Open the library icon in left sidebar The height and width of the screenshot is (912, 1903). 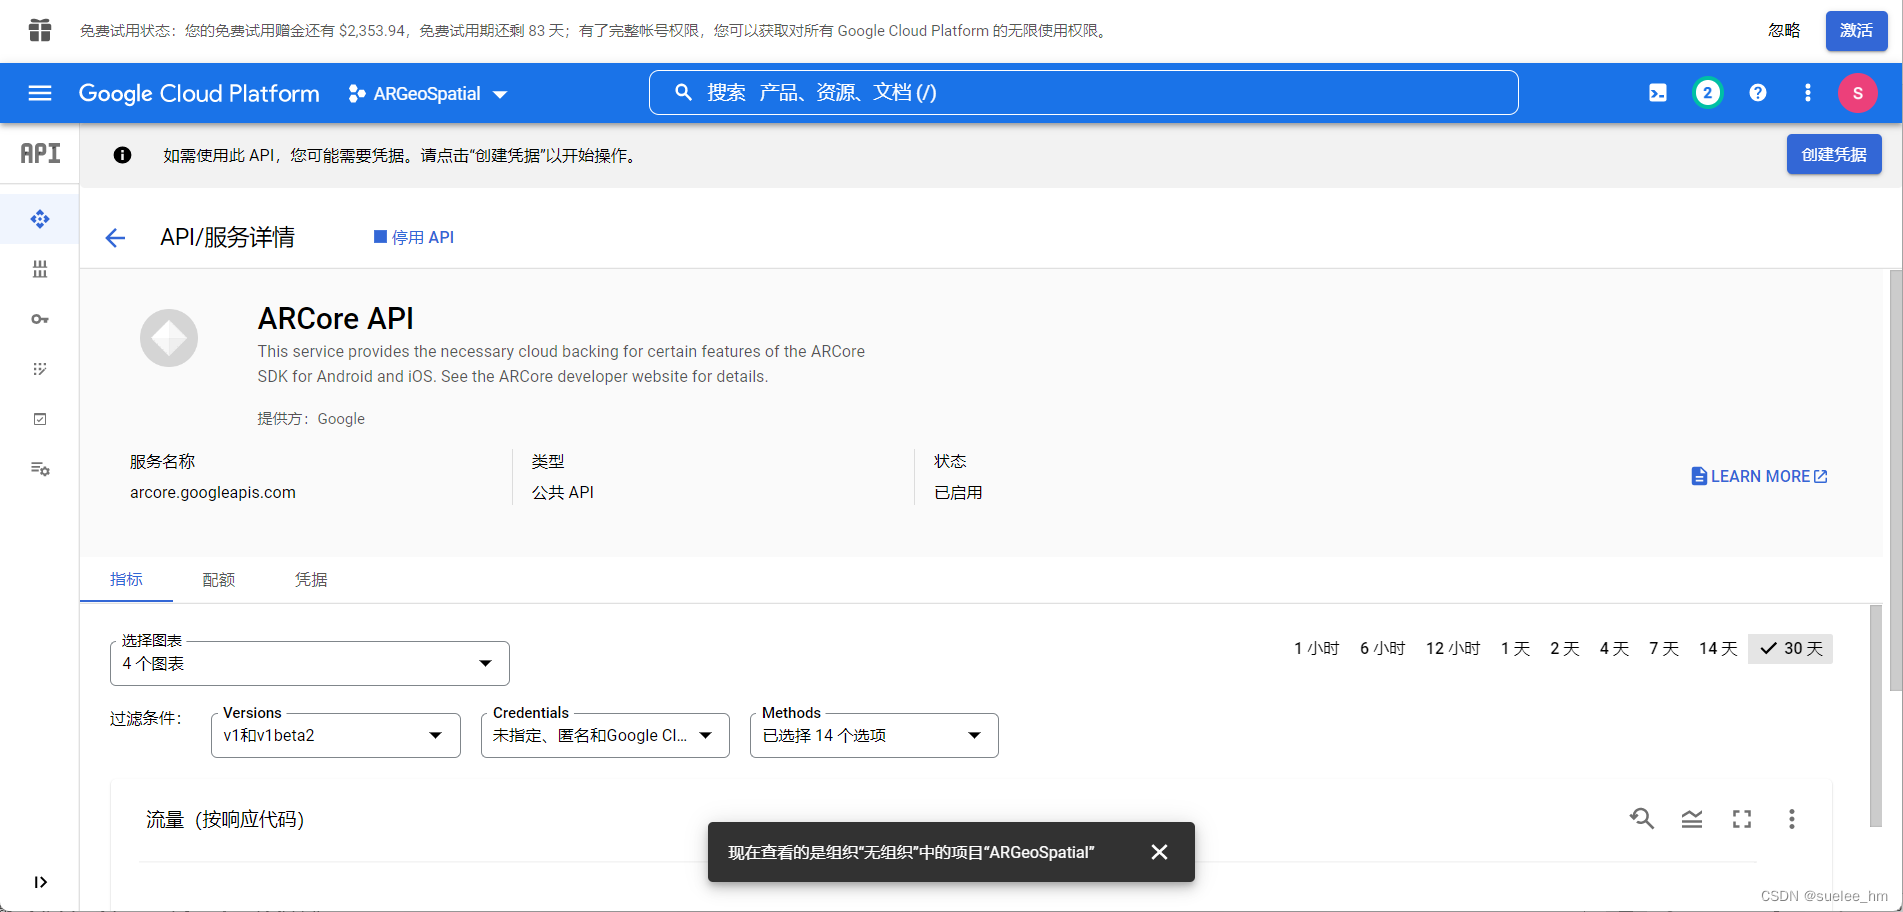click(40, 269)
